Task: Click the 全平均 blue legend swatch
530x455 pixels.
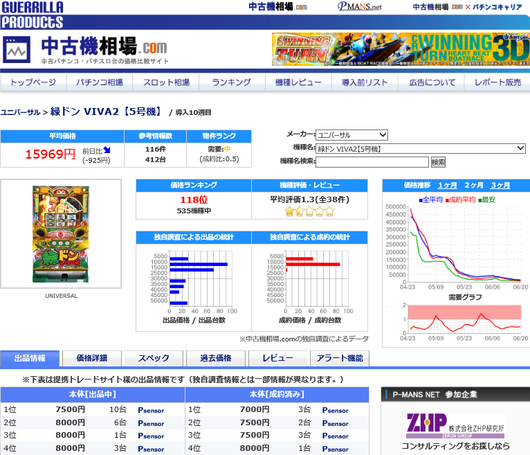Action: pos(420,200)
